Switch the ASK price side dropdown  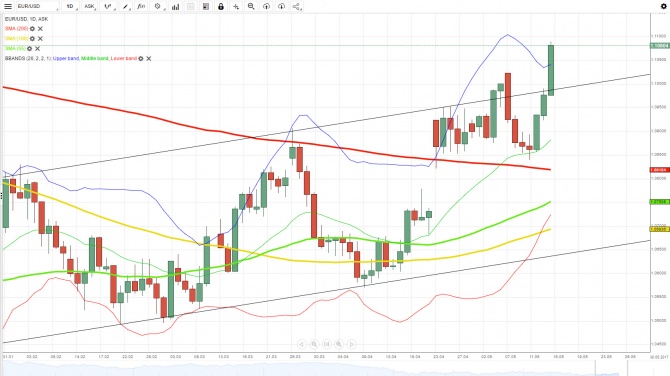click(x=89, y=6)
